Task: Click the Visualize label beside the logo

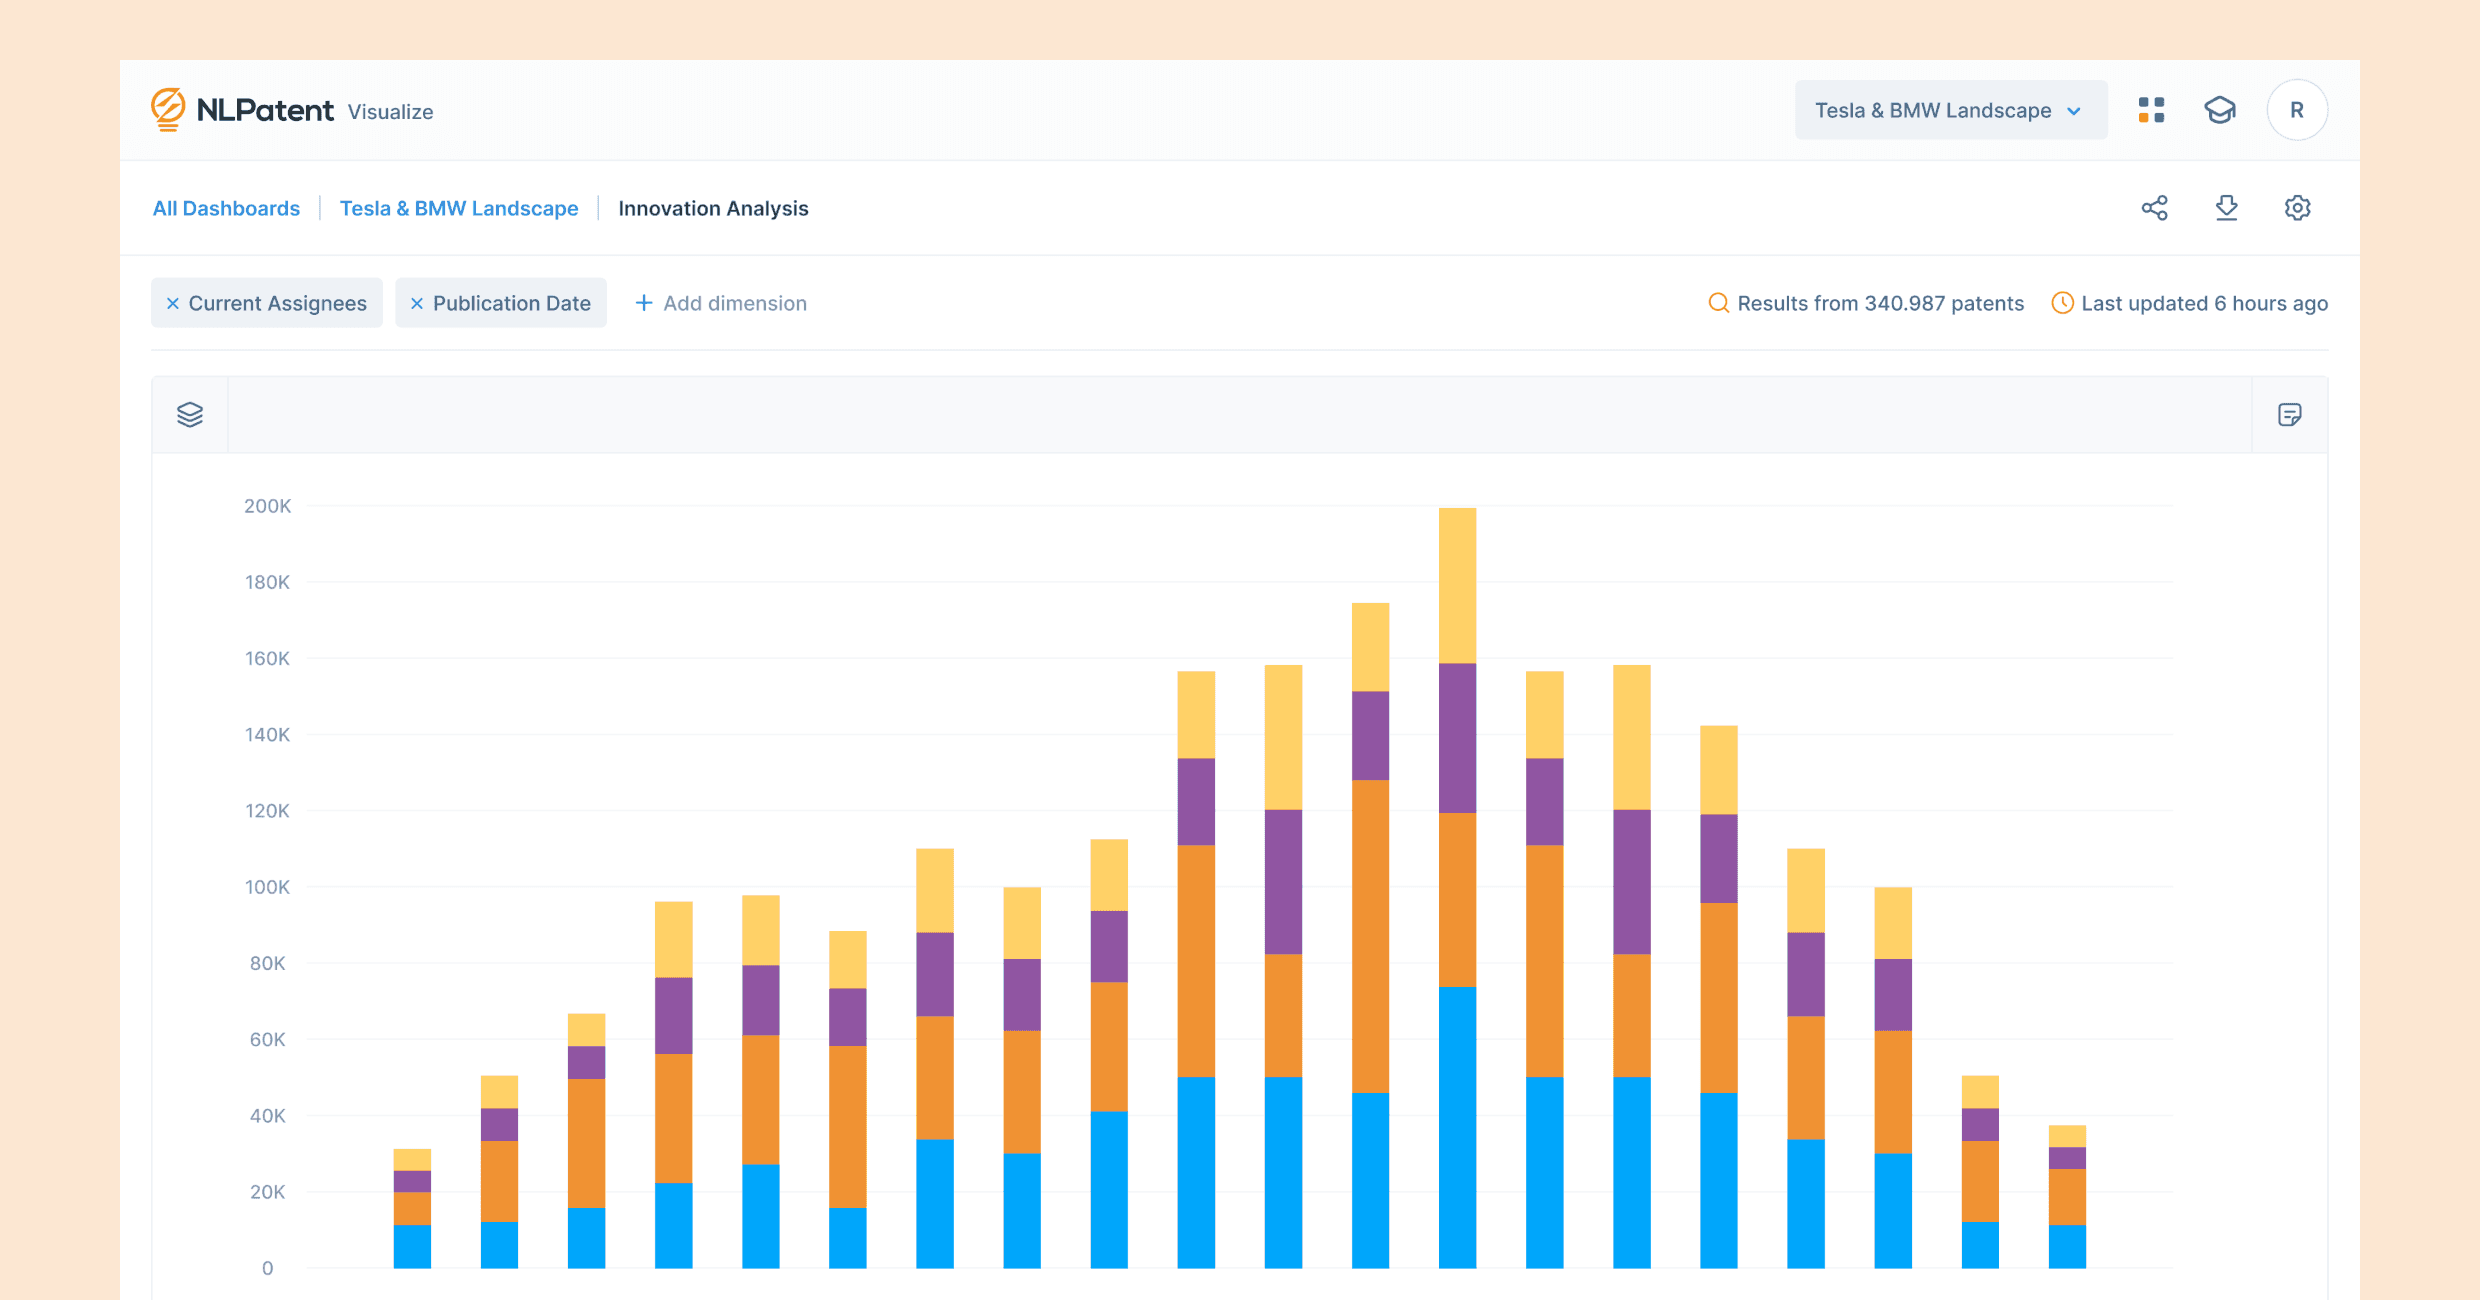Action: click(x=390, y=112)
